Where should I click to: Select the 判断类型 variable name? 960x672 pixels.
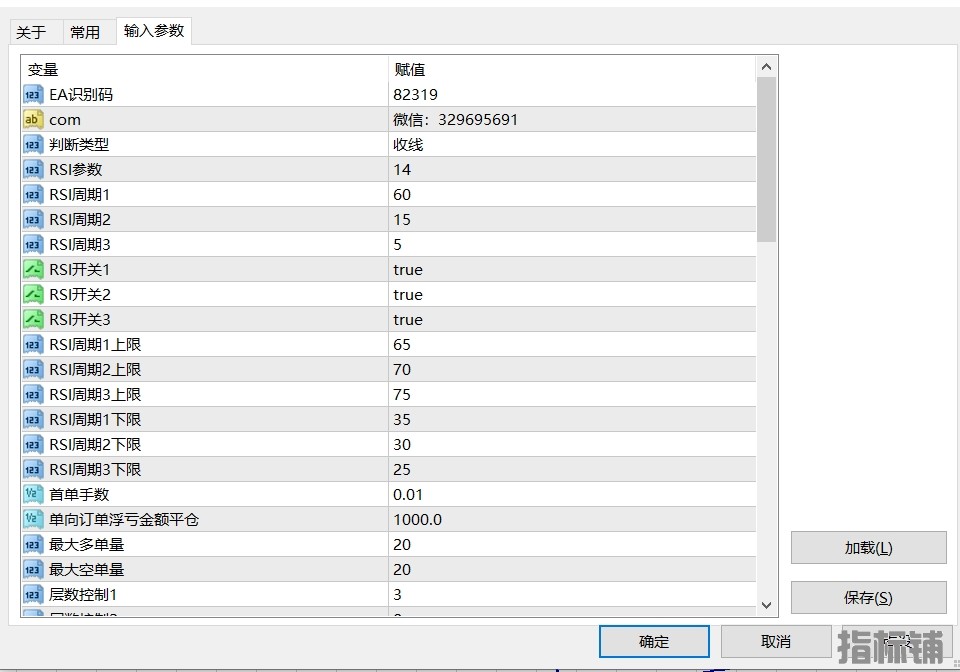click(x=79, y=145)
